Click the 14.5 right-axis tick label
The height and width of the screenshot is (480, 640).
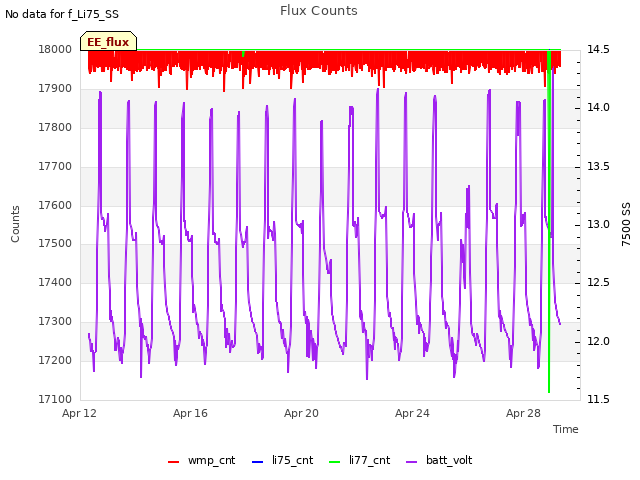pyautogui.click(x=598, y=49)
